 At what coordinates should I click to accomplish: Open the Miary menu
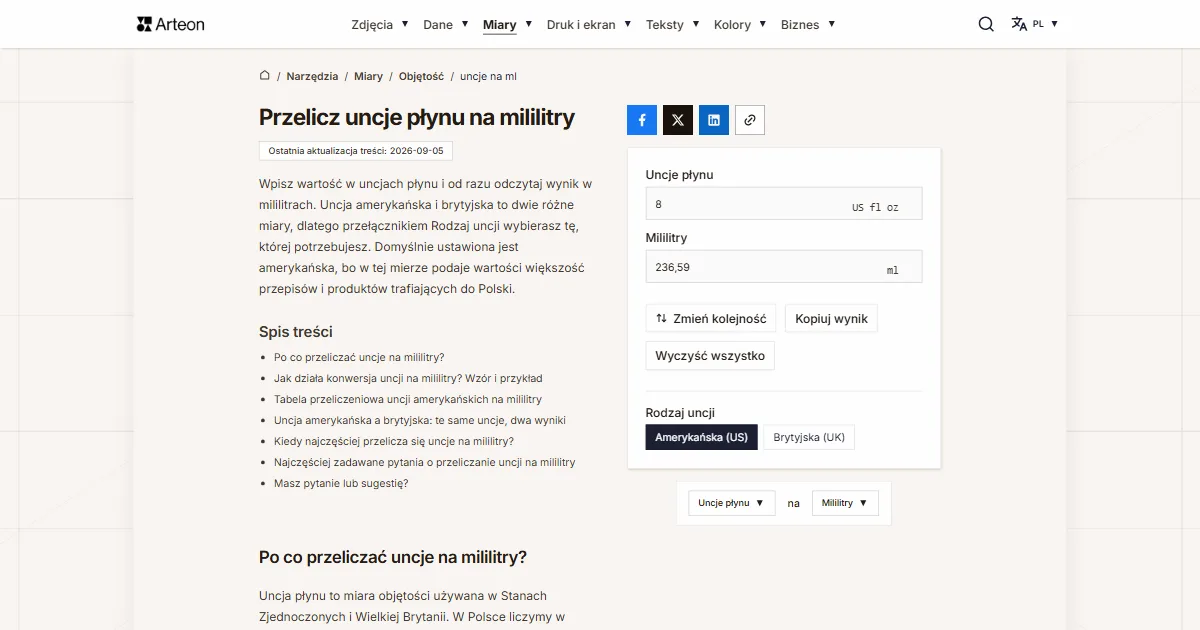tap(507, 25)
